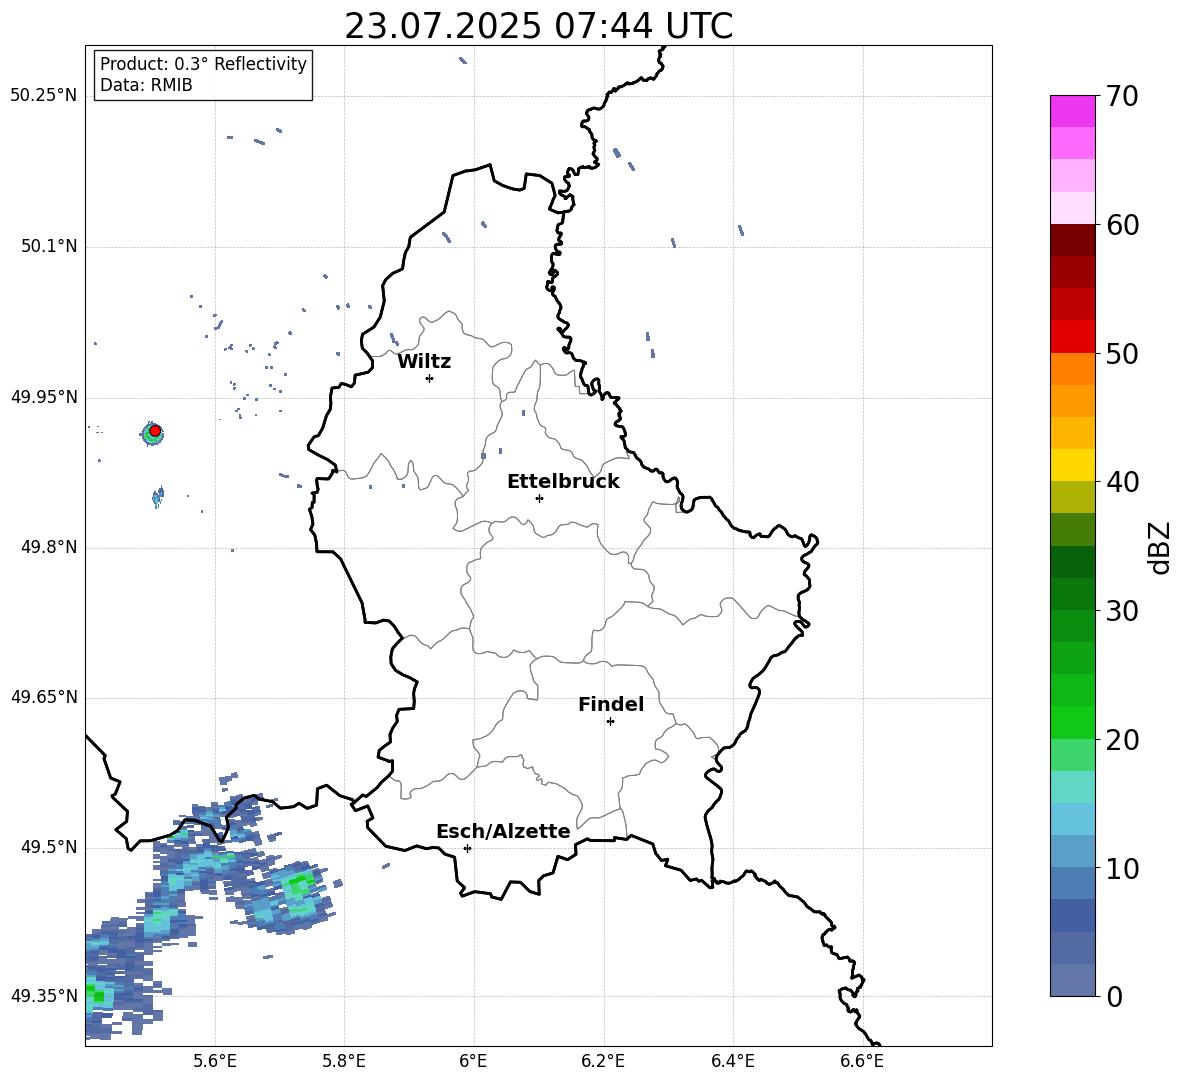The image size is (1184, 1081).
Task: Click the colorbar value 50
Action: click(1122, 354)
